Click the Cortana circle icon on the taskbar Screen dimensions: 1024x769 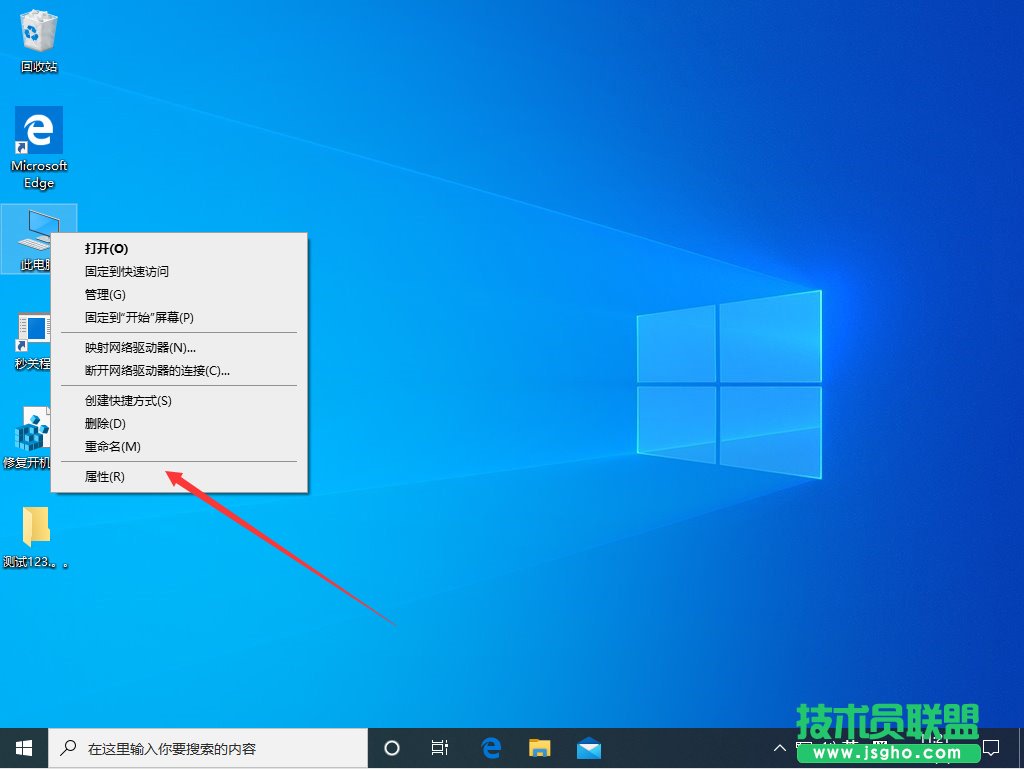tap(391, 747)
